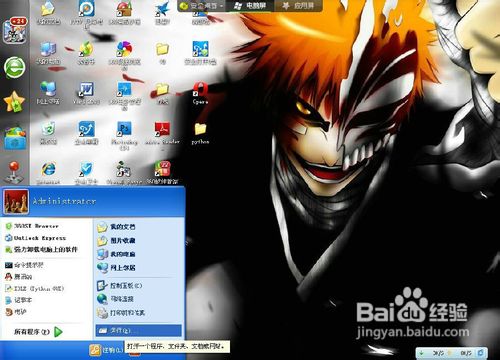The height and width of the screenshot is (360, 500).
Task: Open 记事本 from start menu
Action: coord(19,300)
